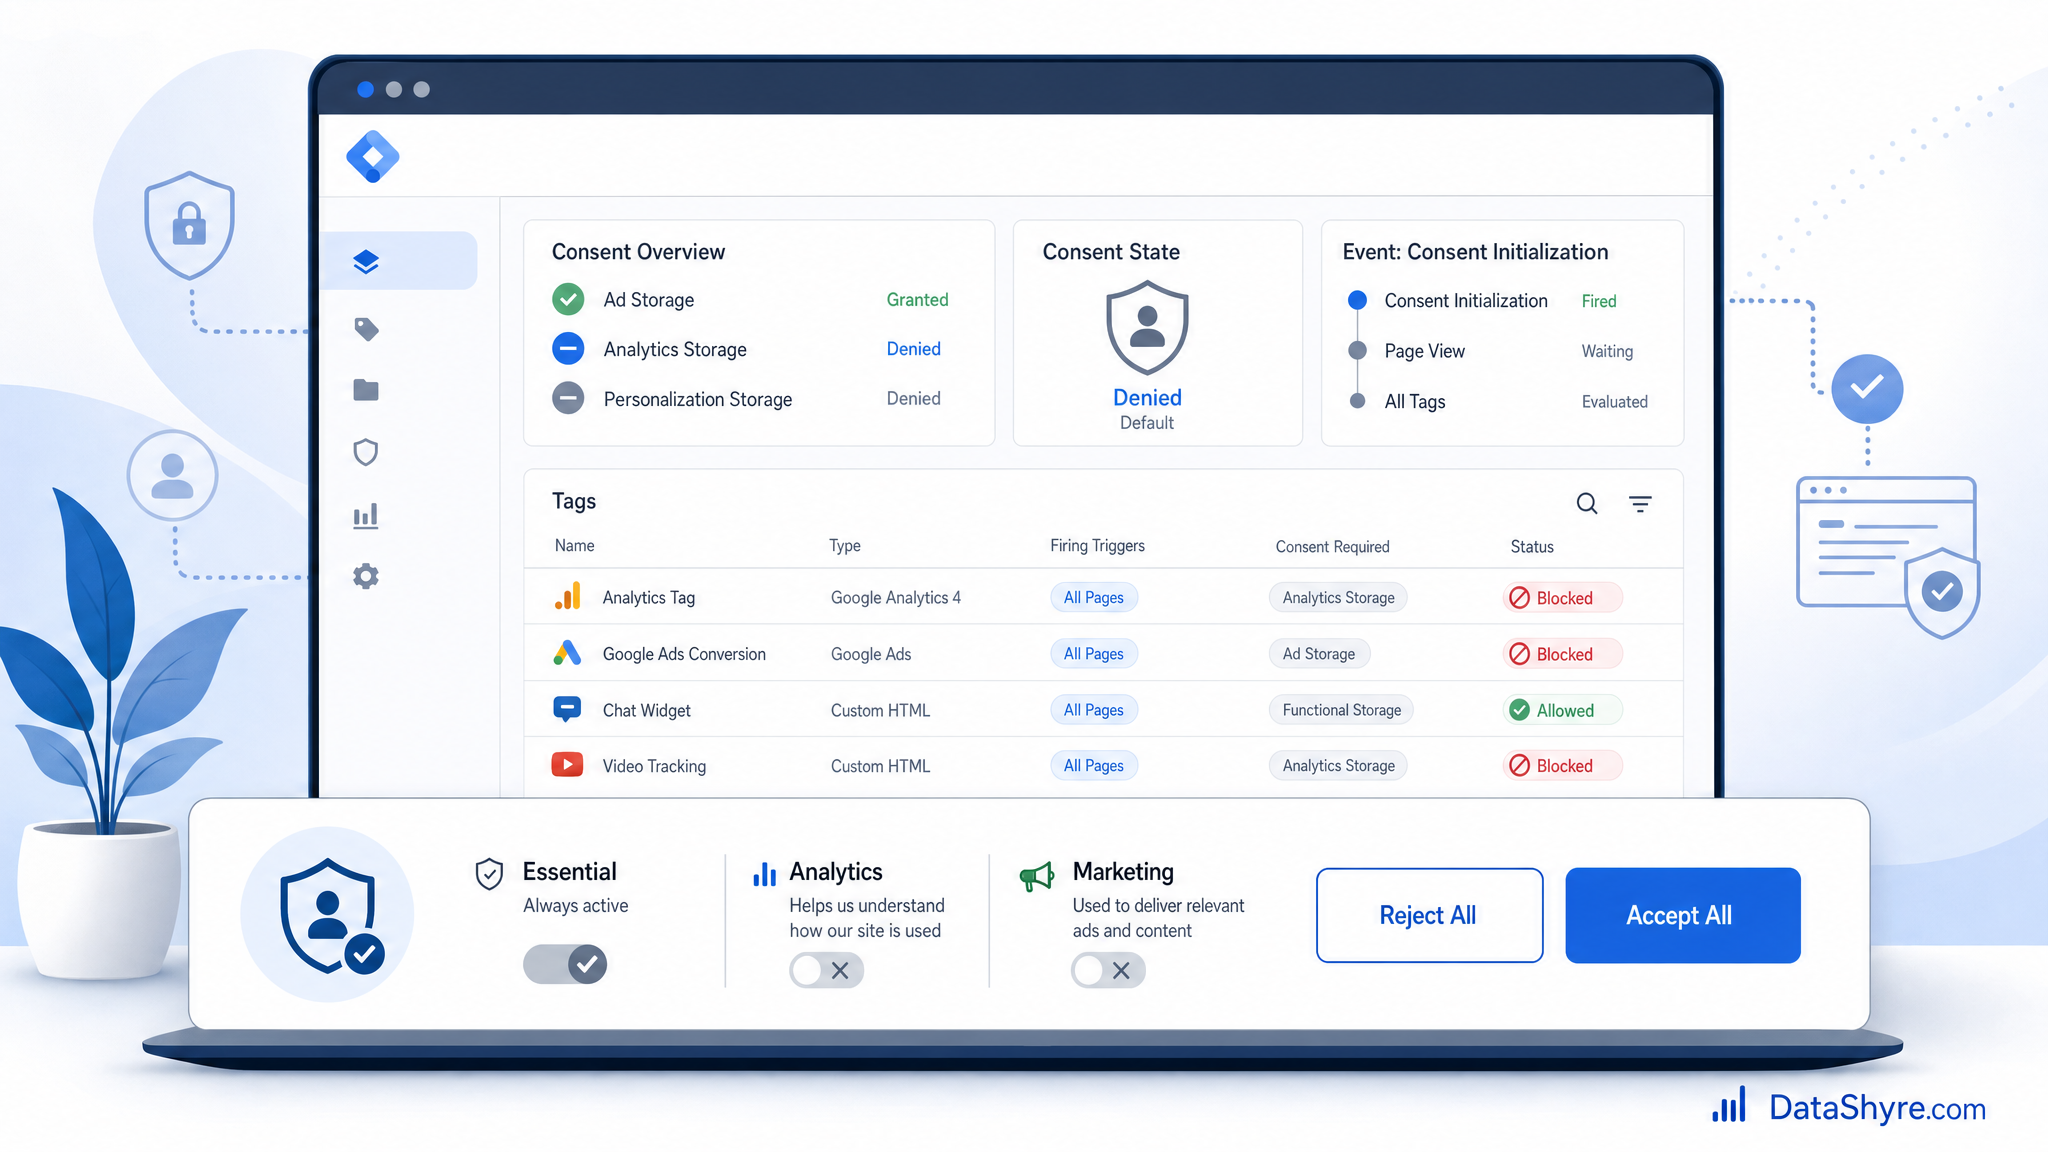
Task: Click Analytics Storage chip in Analytics Tag row
Action: (x=1338, y=597)
